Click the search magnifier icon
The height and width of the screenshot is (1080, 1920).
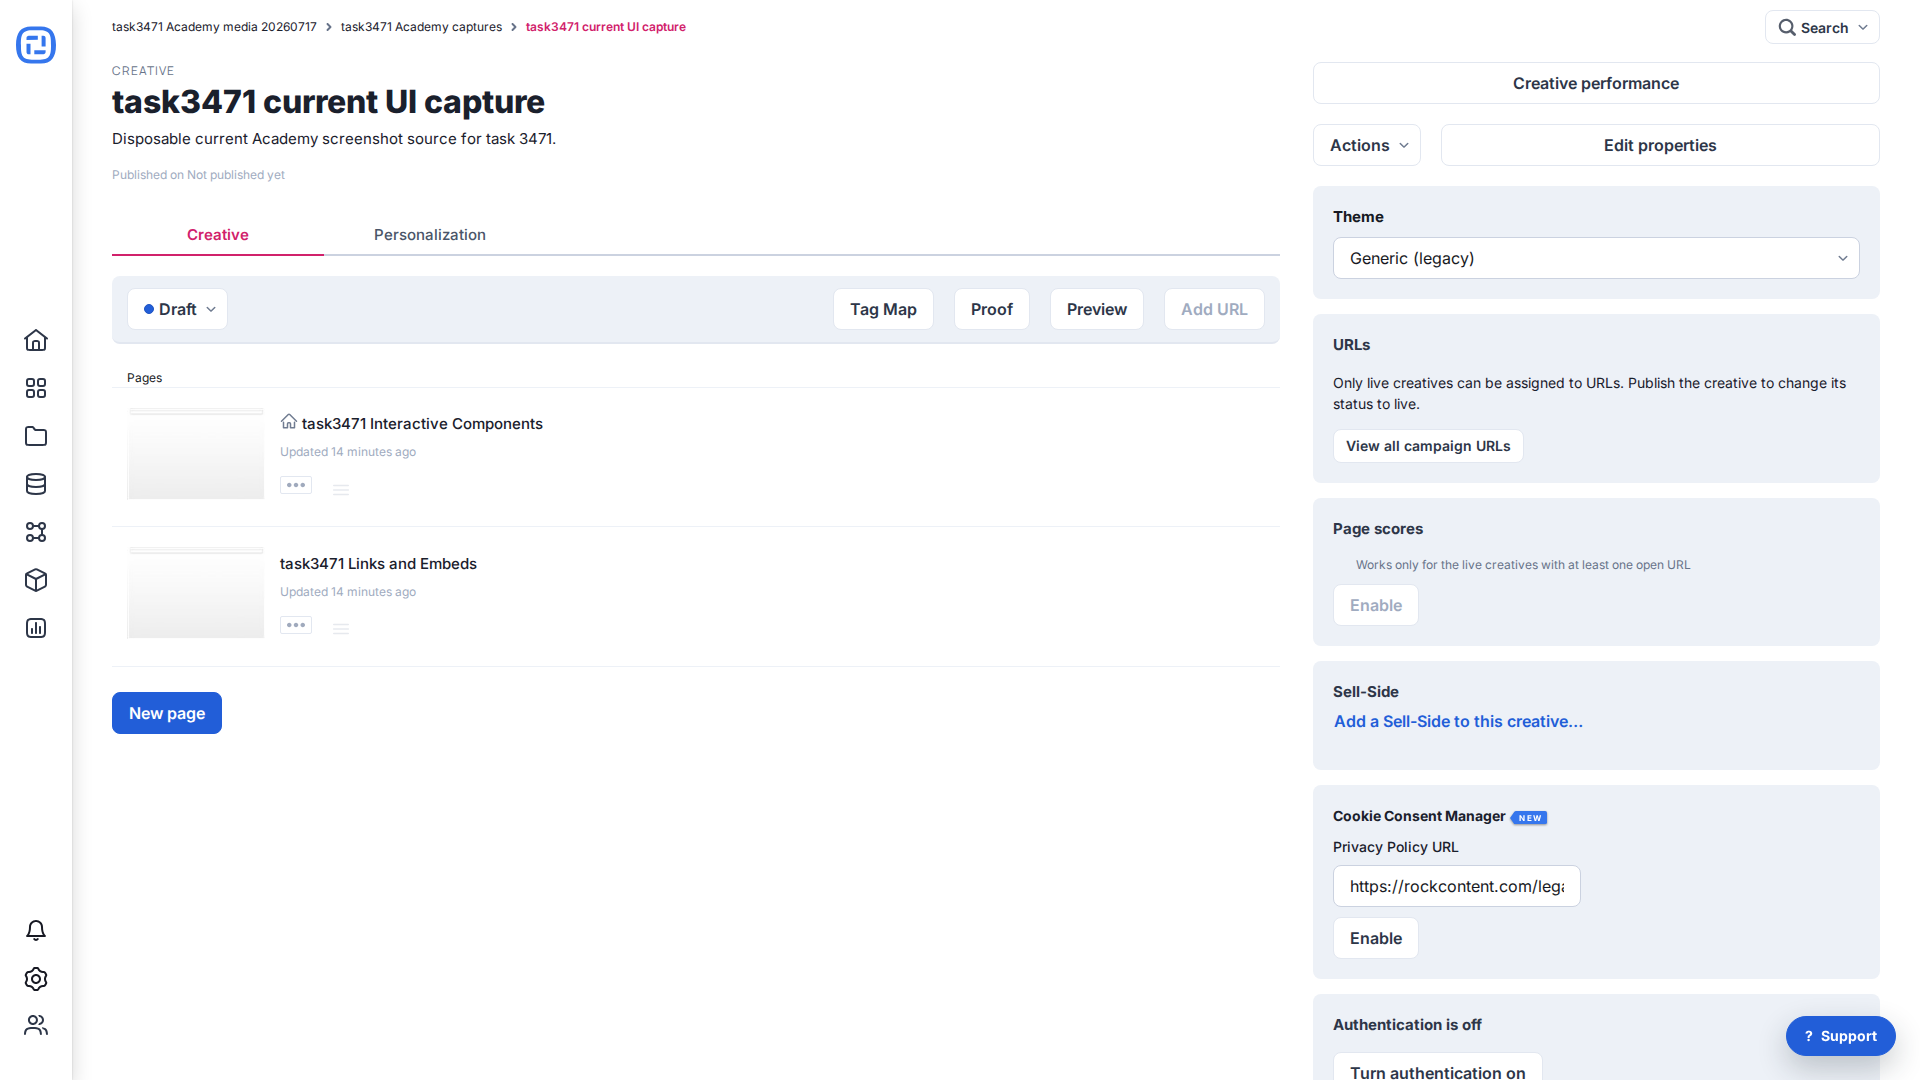tap(1787, 28)
